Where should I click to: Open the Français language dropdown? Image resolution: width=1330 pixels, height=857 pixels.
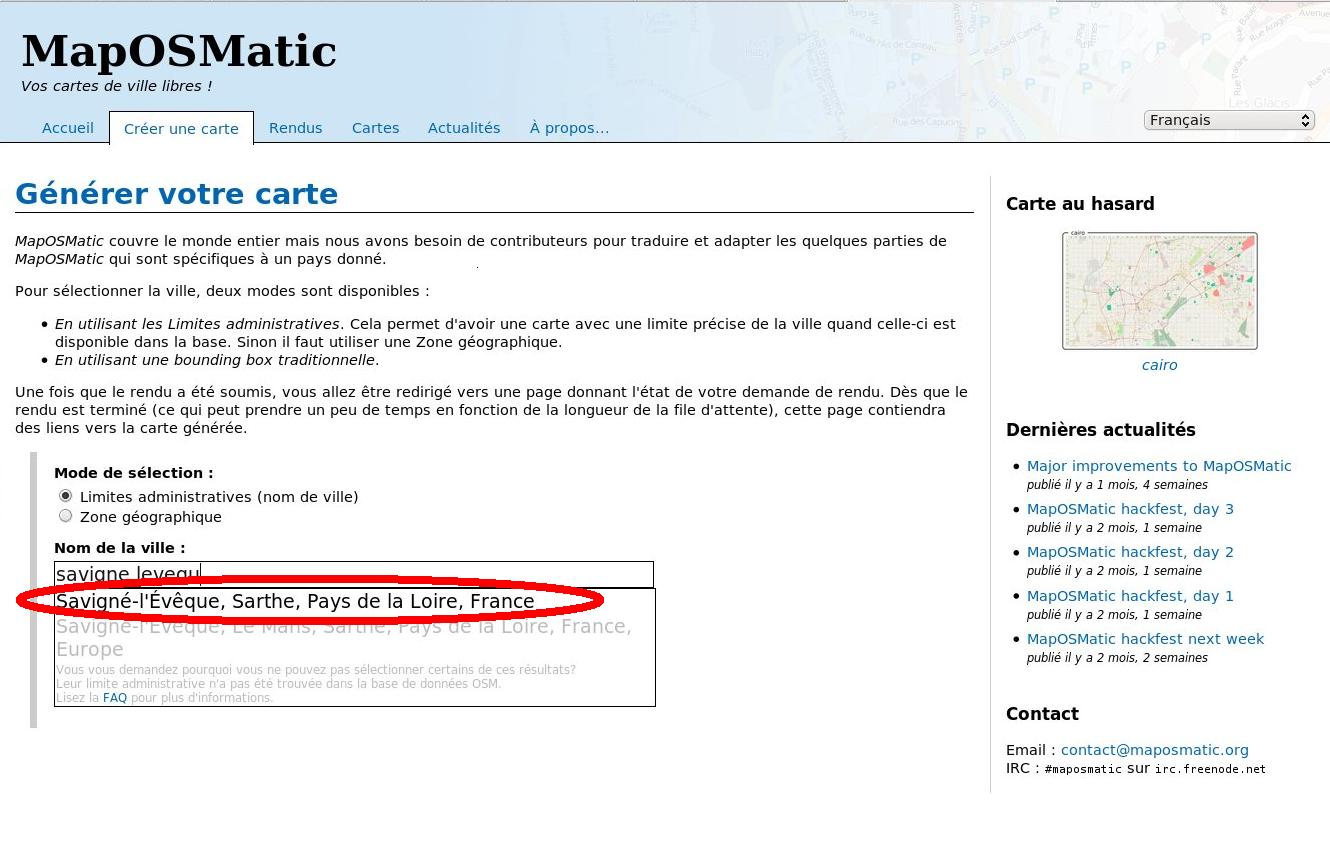(1228, 120)
